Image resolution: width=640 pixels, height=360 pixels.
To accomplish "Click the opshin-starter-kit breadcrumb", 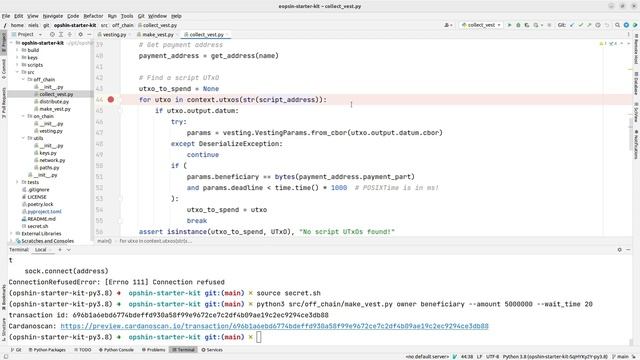I will (75, 25).
